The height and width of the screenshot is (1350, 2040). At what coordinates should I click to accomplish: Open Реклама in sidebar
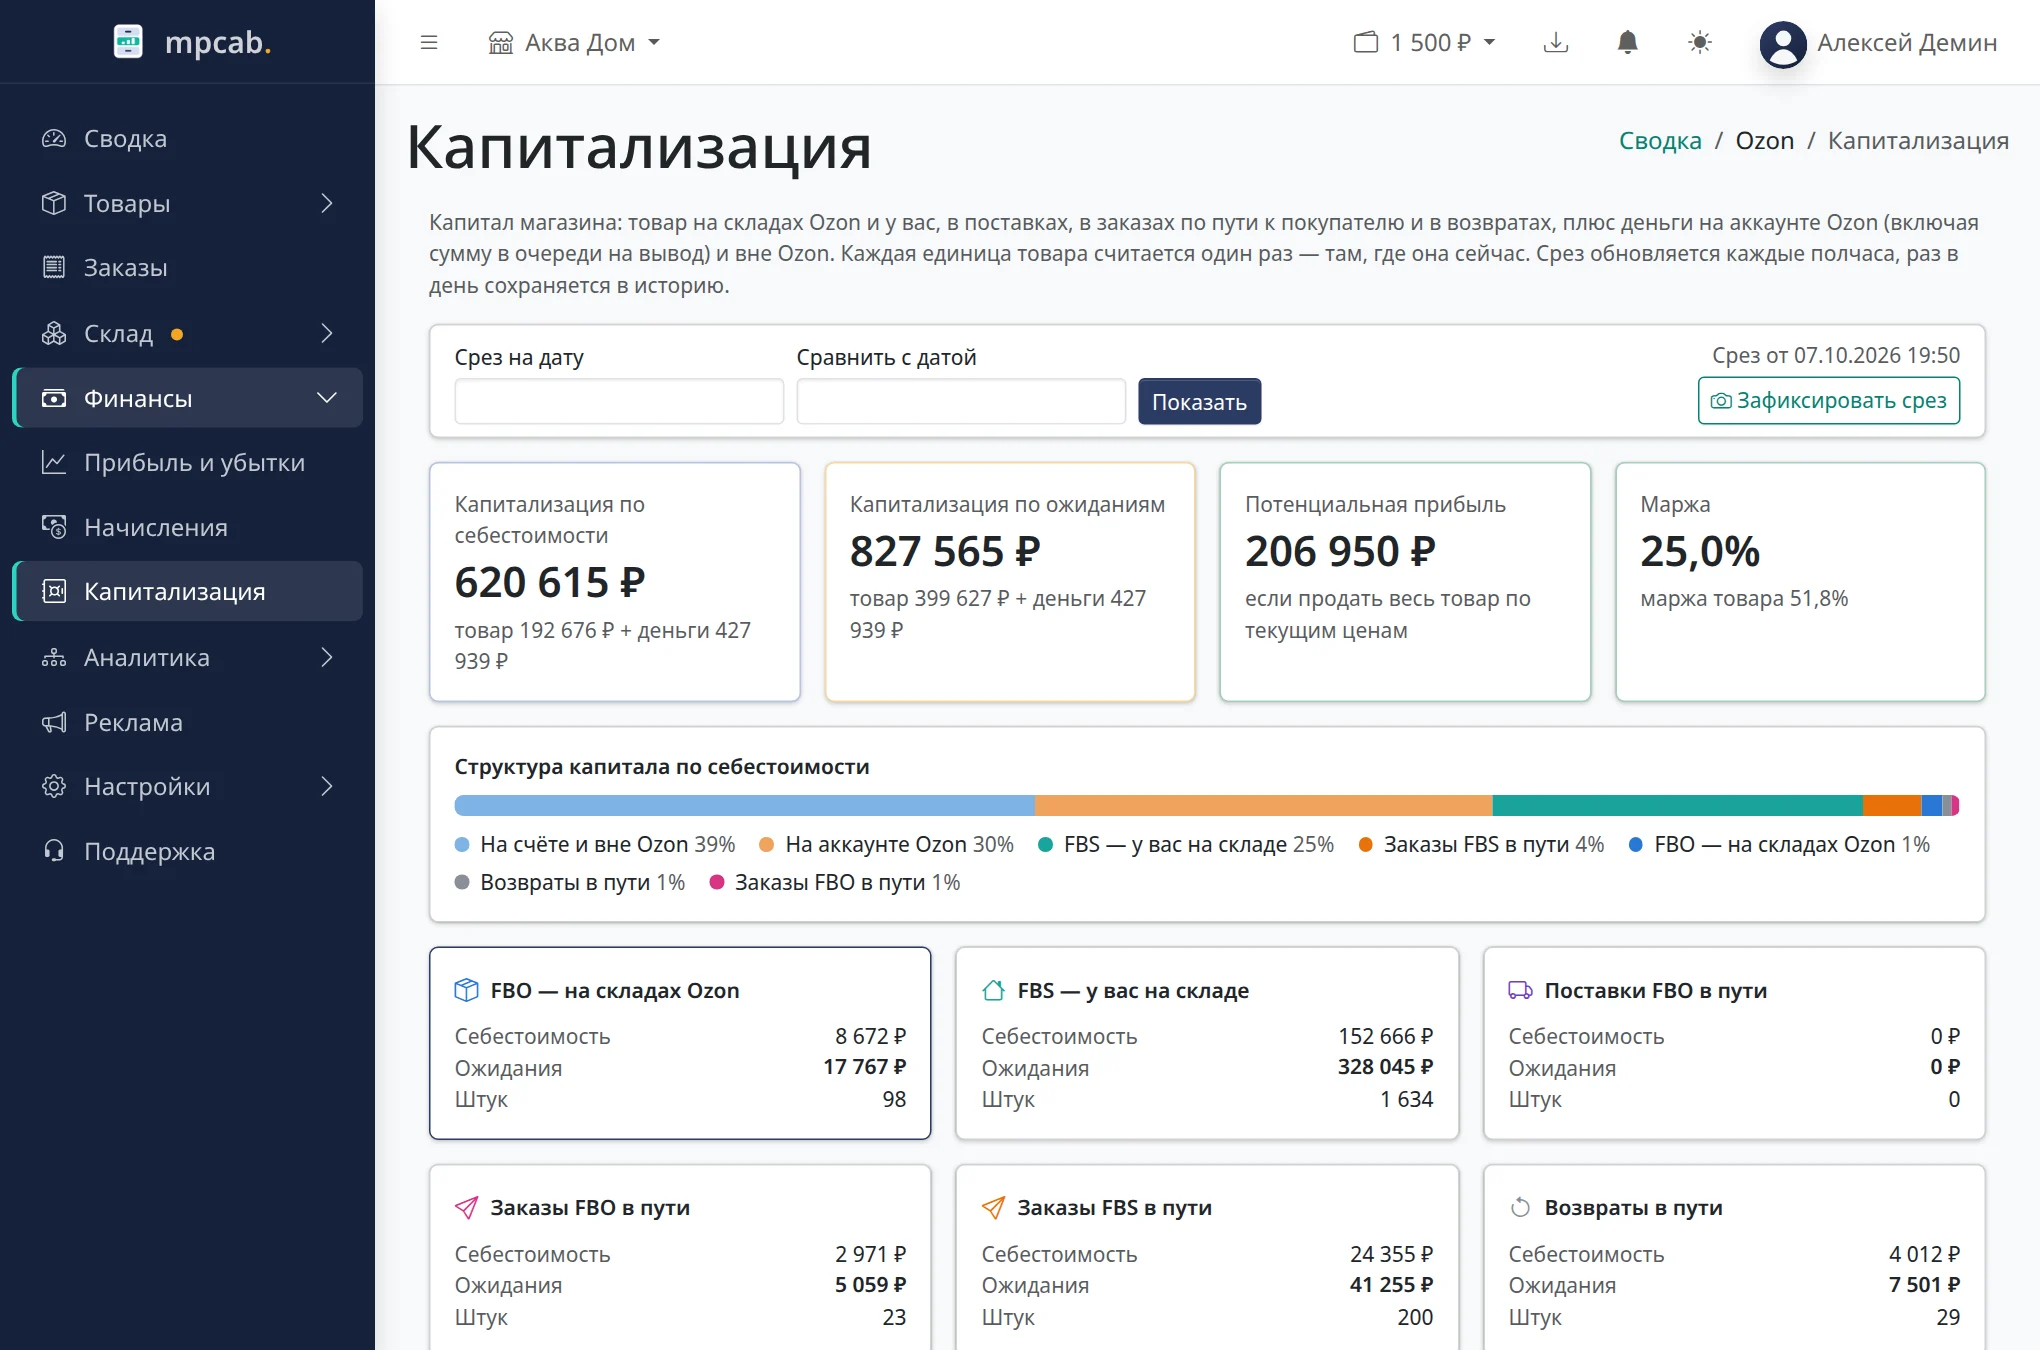pos(187,722)
